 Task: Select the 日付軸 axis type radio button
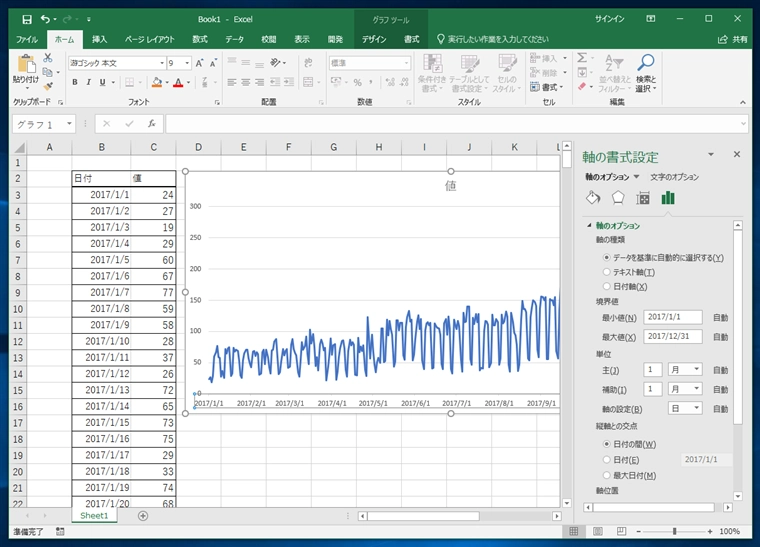pyautogui.click(x=607, y=286)
